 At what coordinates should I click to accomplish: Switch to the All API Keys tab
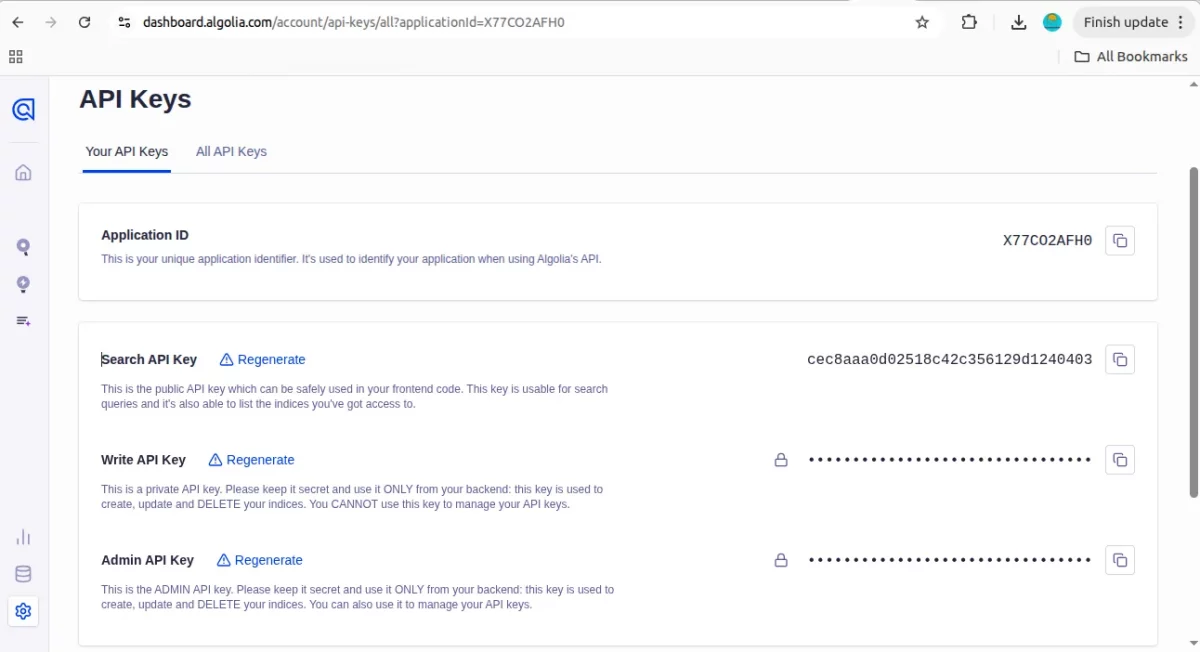coord(231,151)
